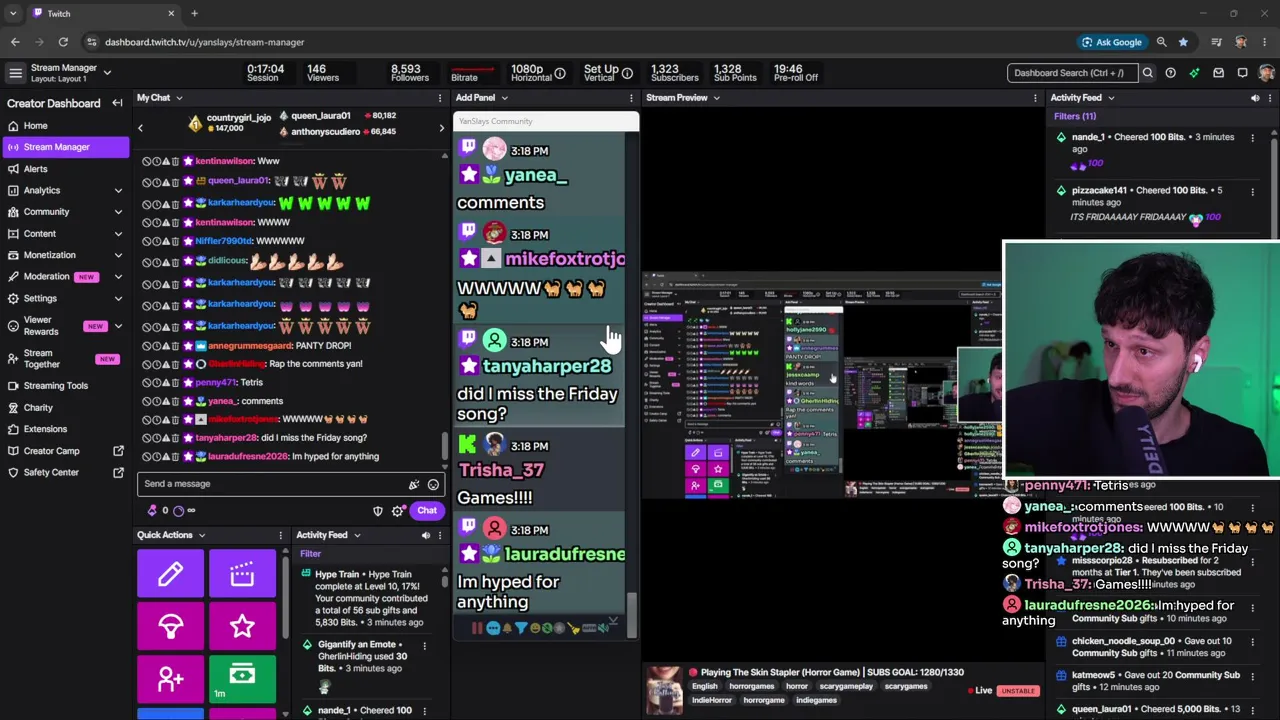Expand the Monetization sidebar section
Viewport: 1280px width, 720px height.
(x=118, y=255)
